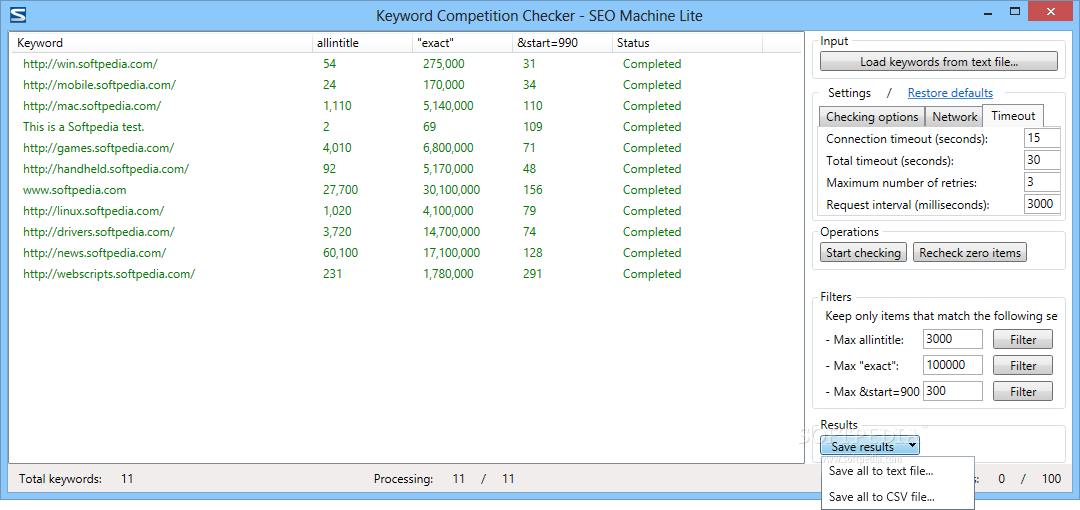The image size is (1080, 510).
Task: Edit the Max &start=900 filter value
Action: [x=953, y=391]
